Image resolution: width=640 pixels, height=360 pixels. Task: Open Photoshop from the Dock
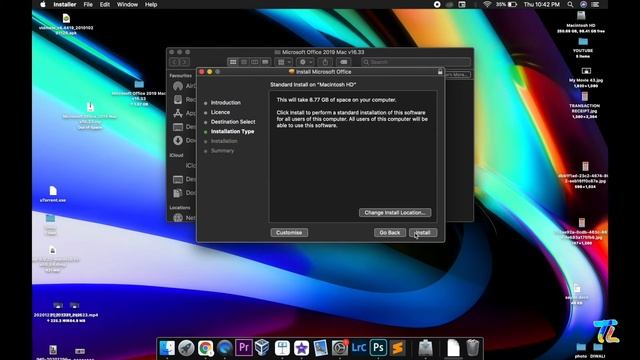[x=378, y=348]
